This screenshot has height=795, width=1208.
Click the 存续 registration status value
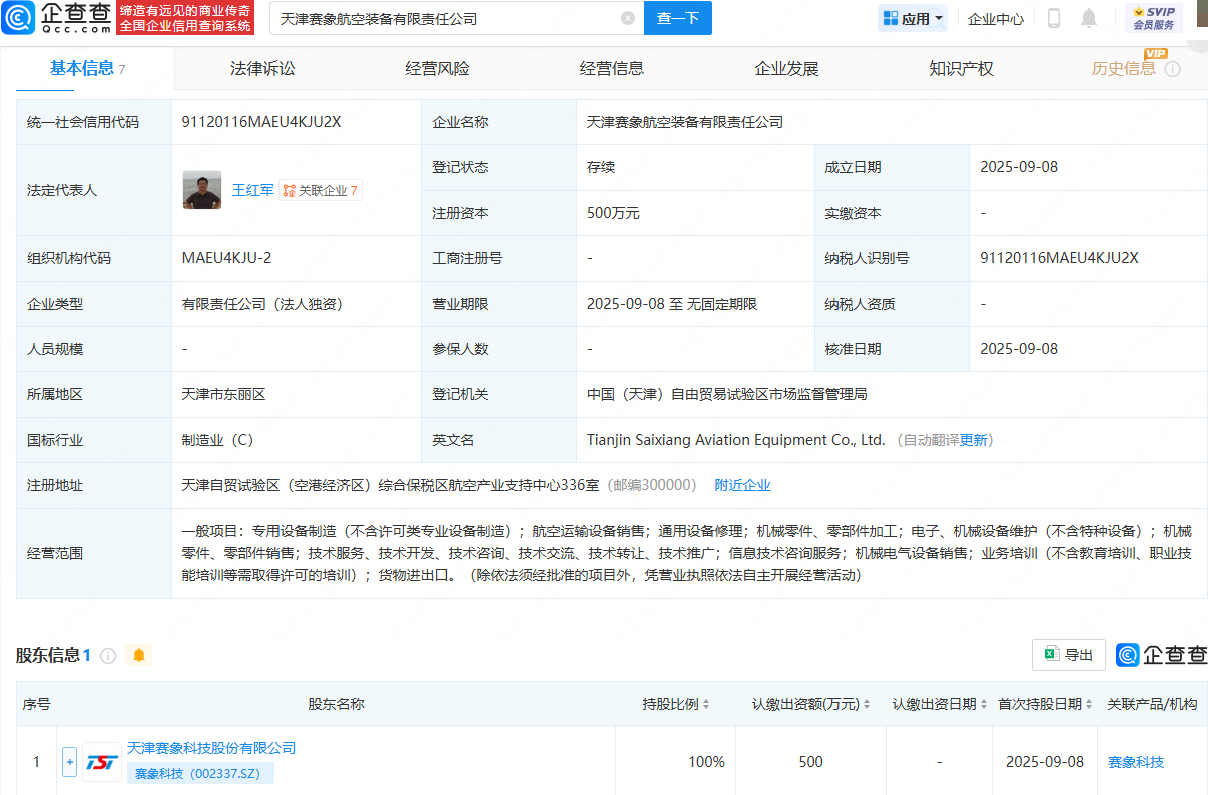pos(601,167)
